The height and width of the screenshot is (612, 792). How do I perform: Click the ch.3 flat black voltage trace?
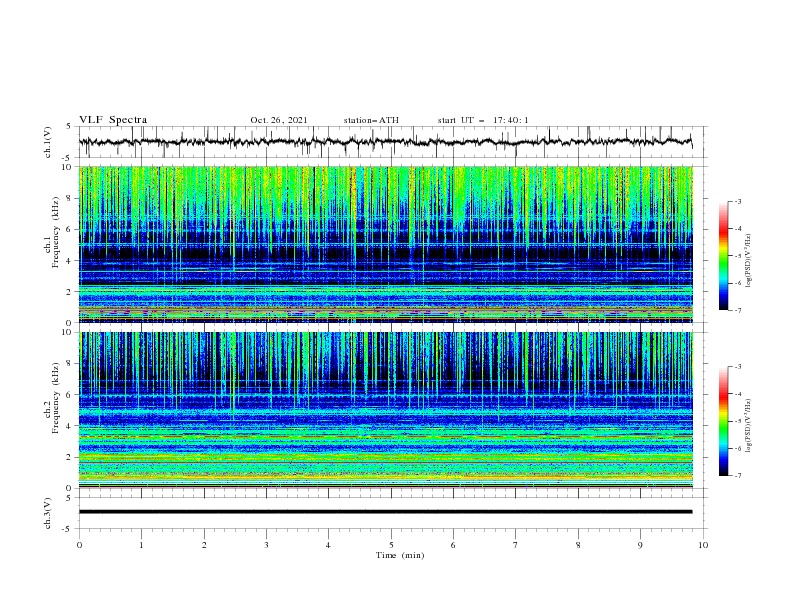[x=386, y=512]
